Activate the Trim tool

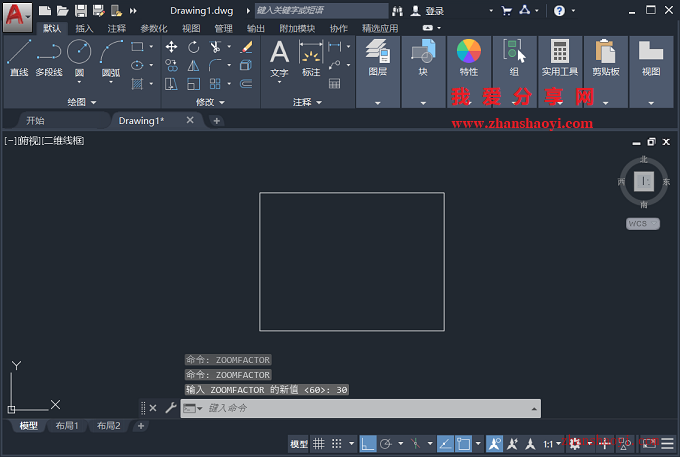(215, 46)
